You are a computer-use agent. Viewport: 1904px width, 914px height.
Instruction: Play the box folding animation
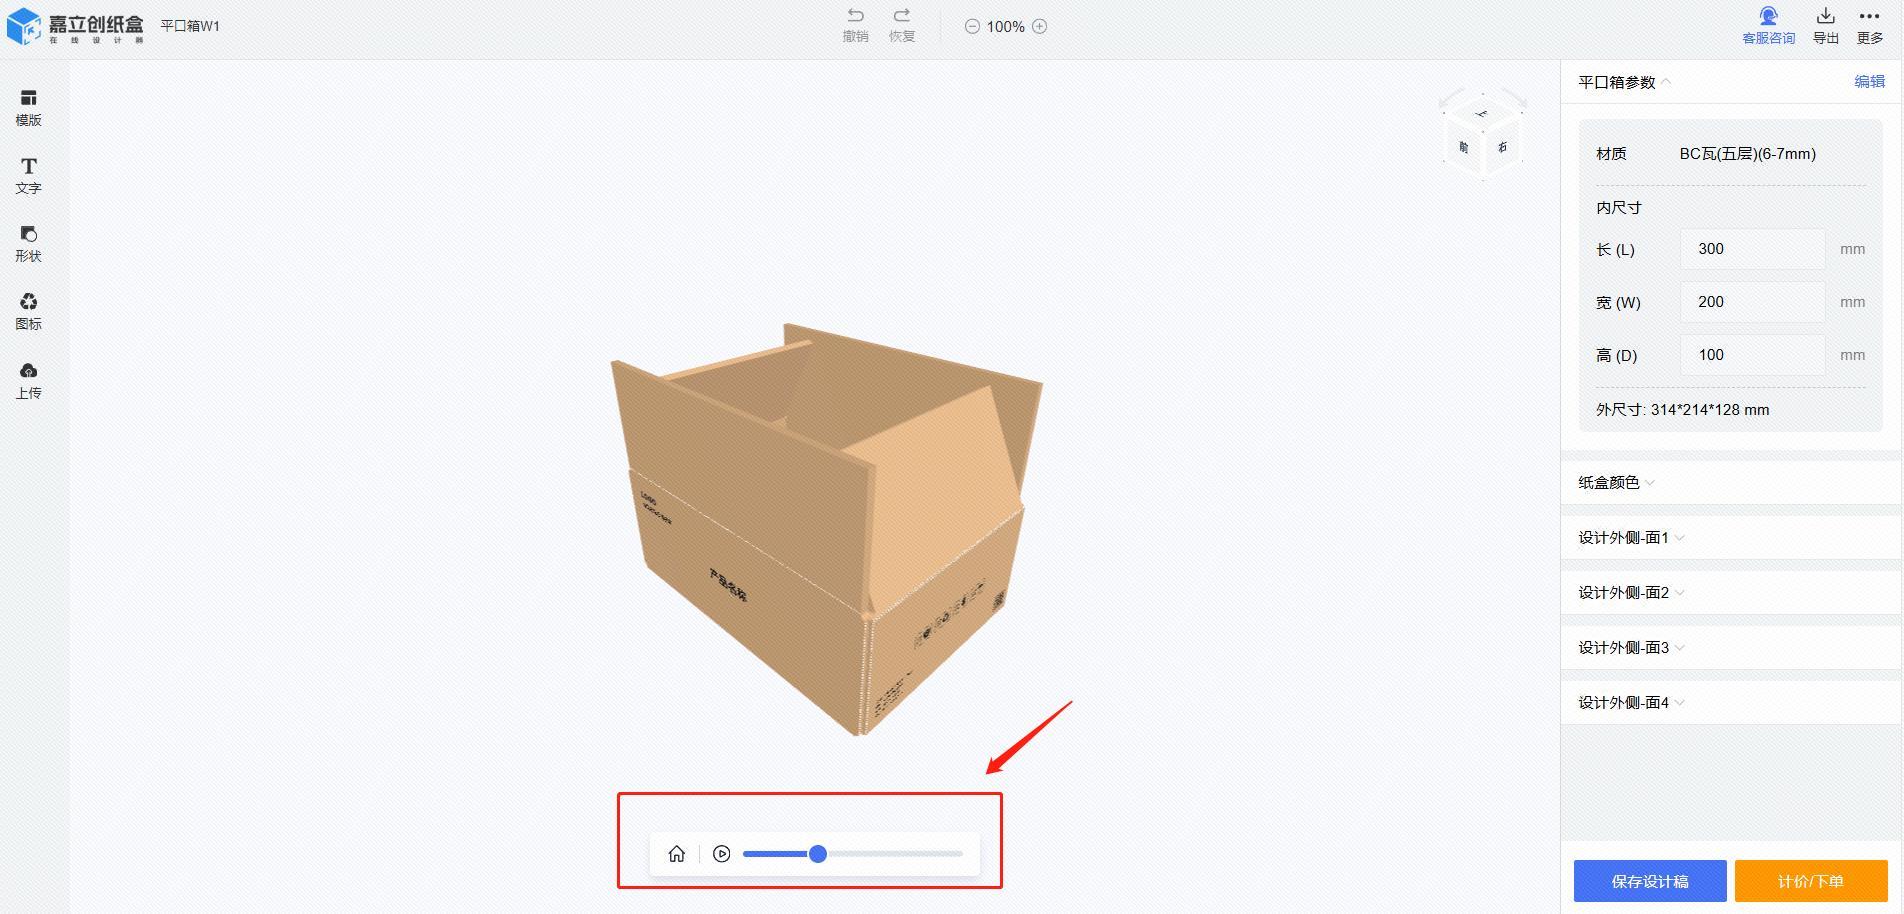coord(721,854)
